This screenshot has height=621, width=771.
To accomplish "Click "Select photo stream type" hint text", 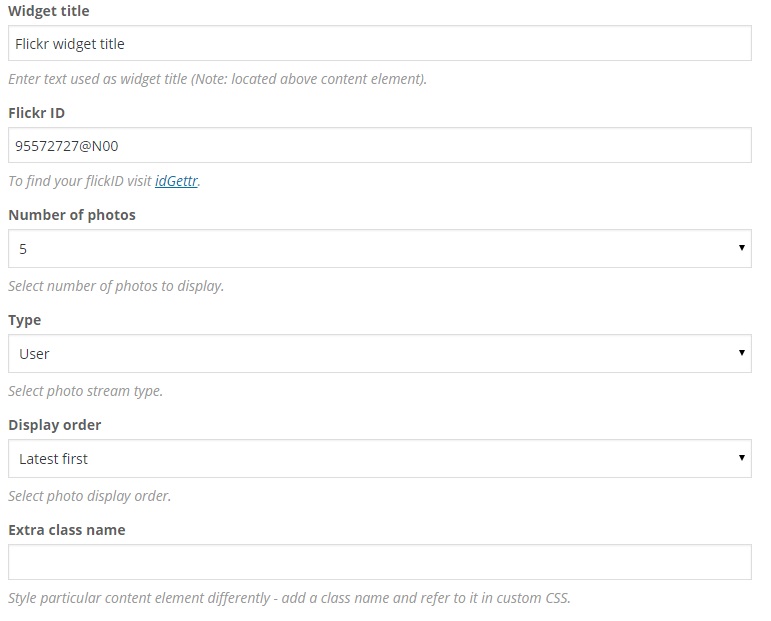I will point(85,391).
